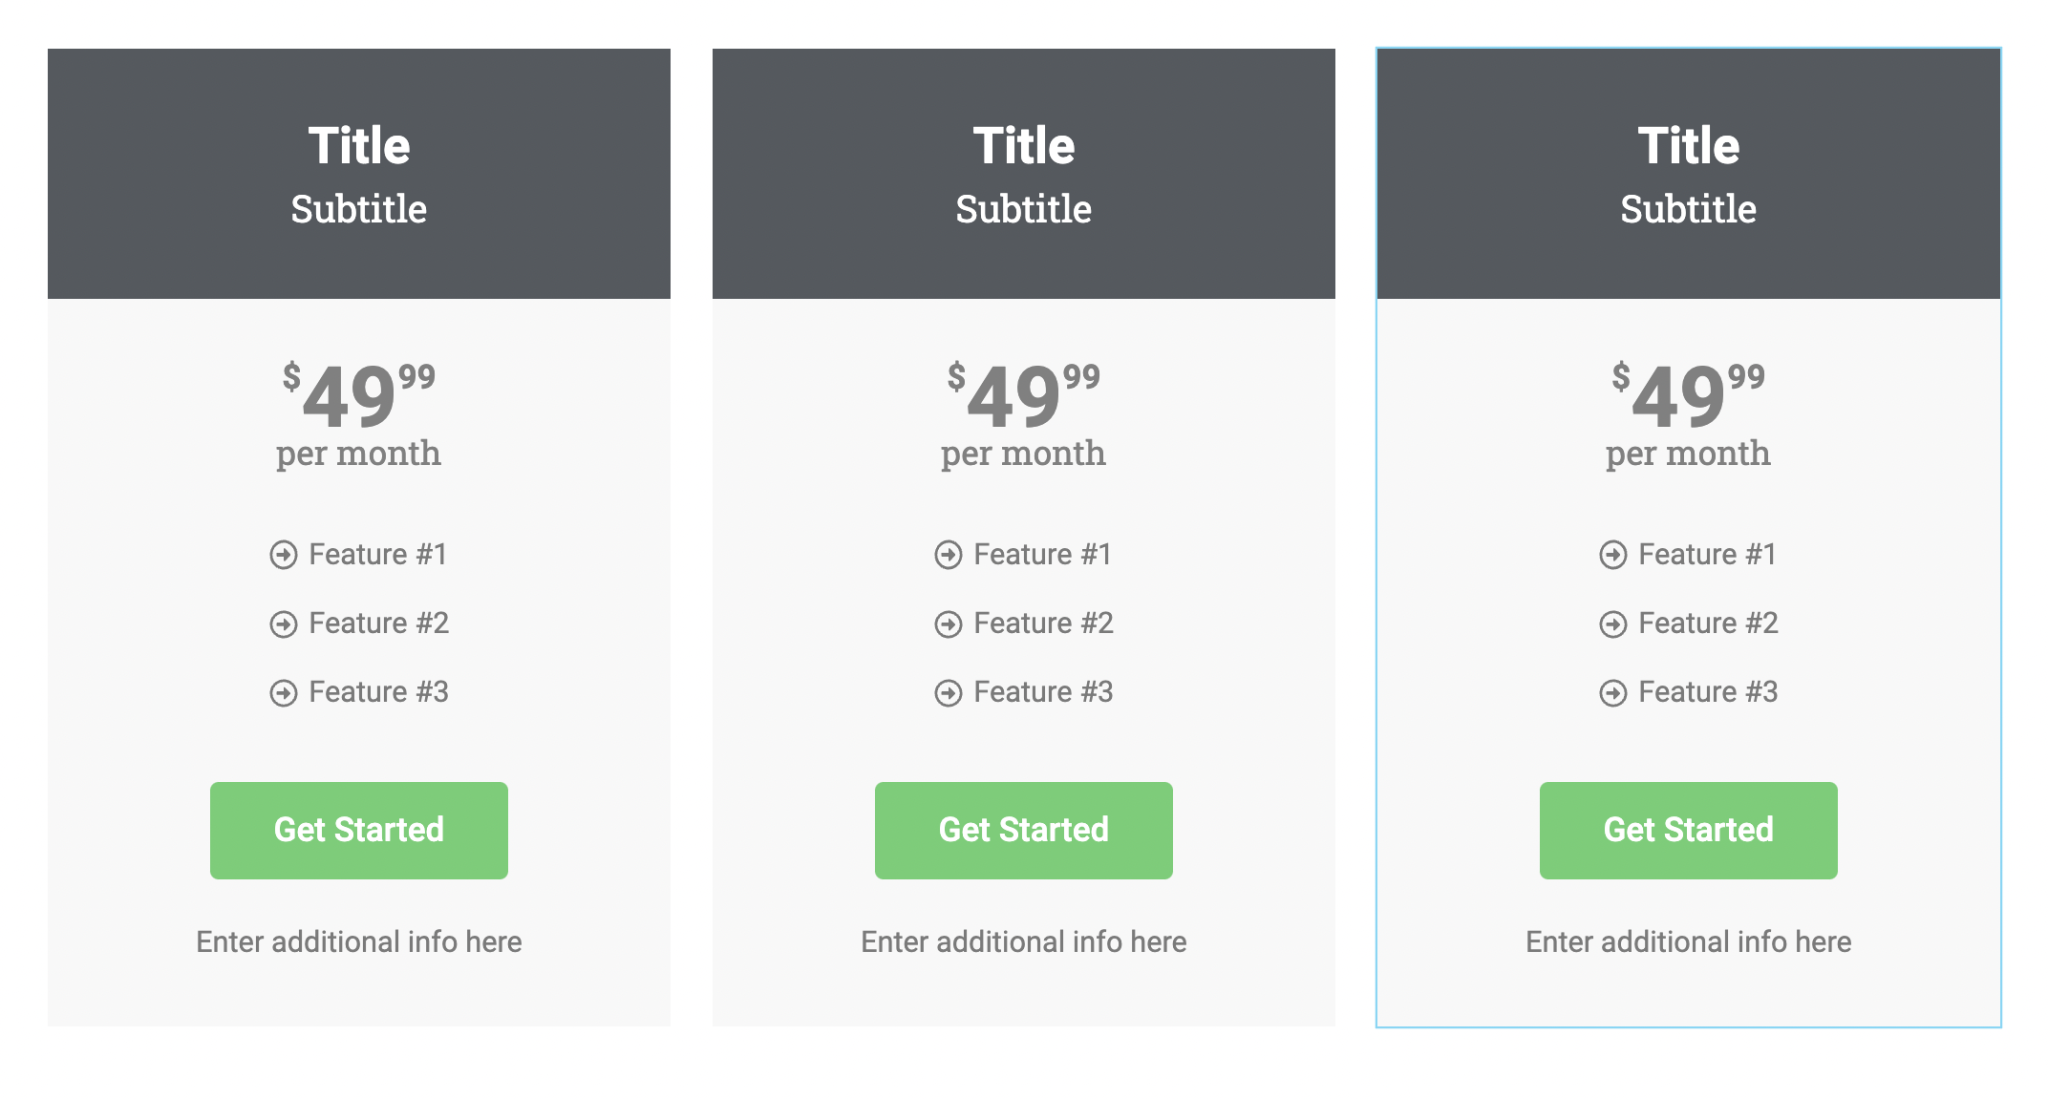Select the arrow icon next to Feature #1 in middle column
Image resolution: width=2048 pixels, height=1099 pixels.
[948, 555]
